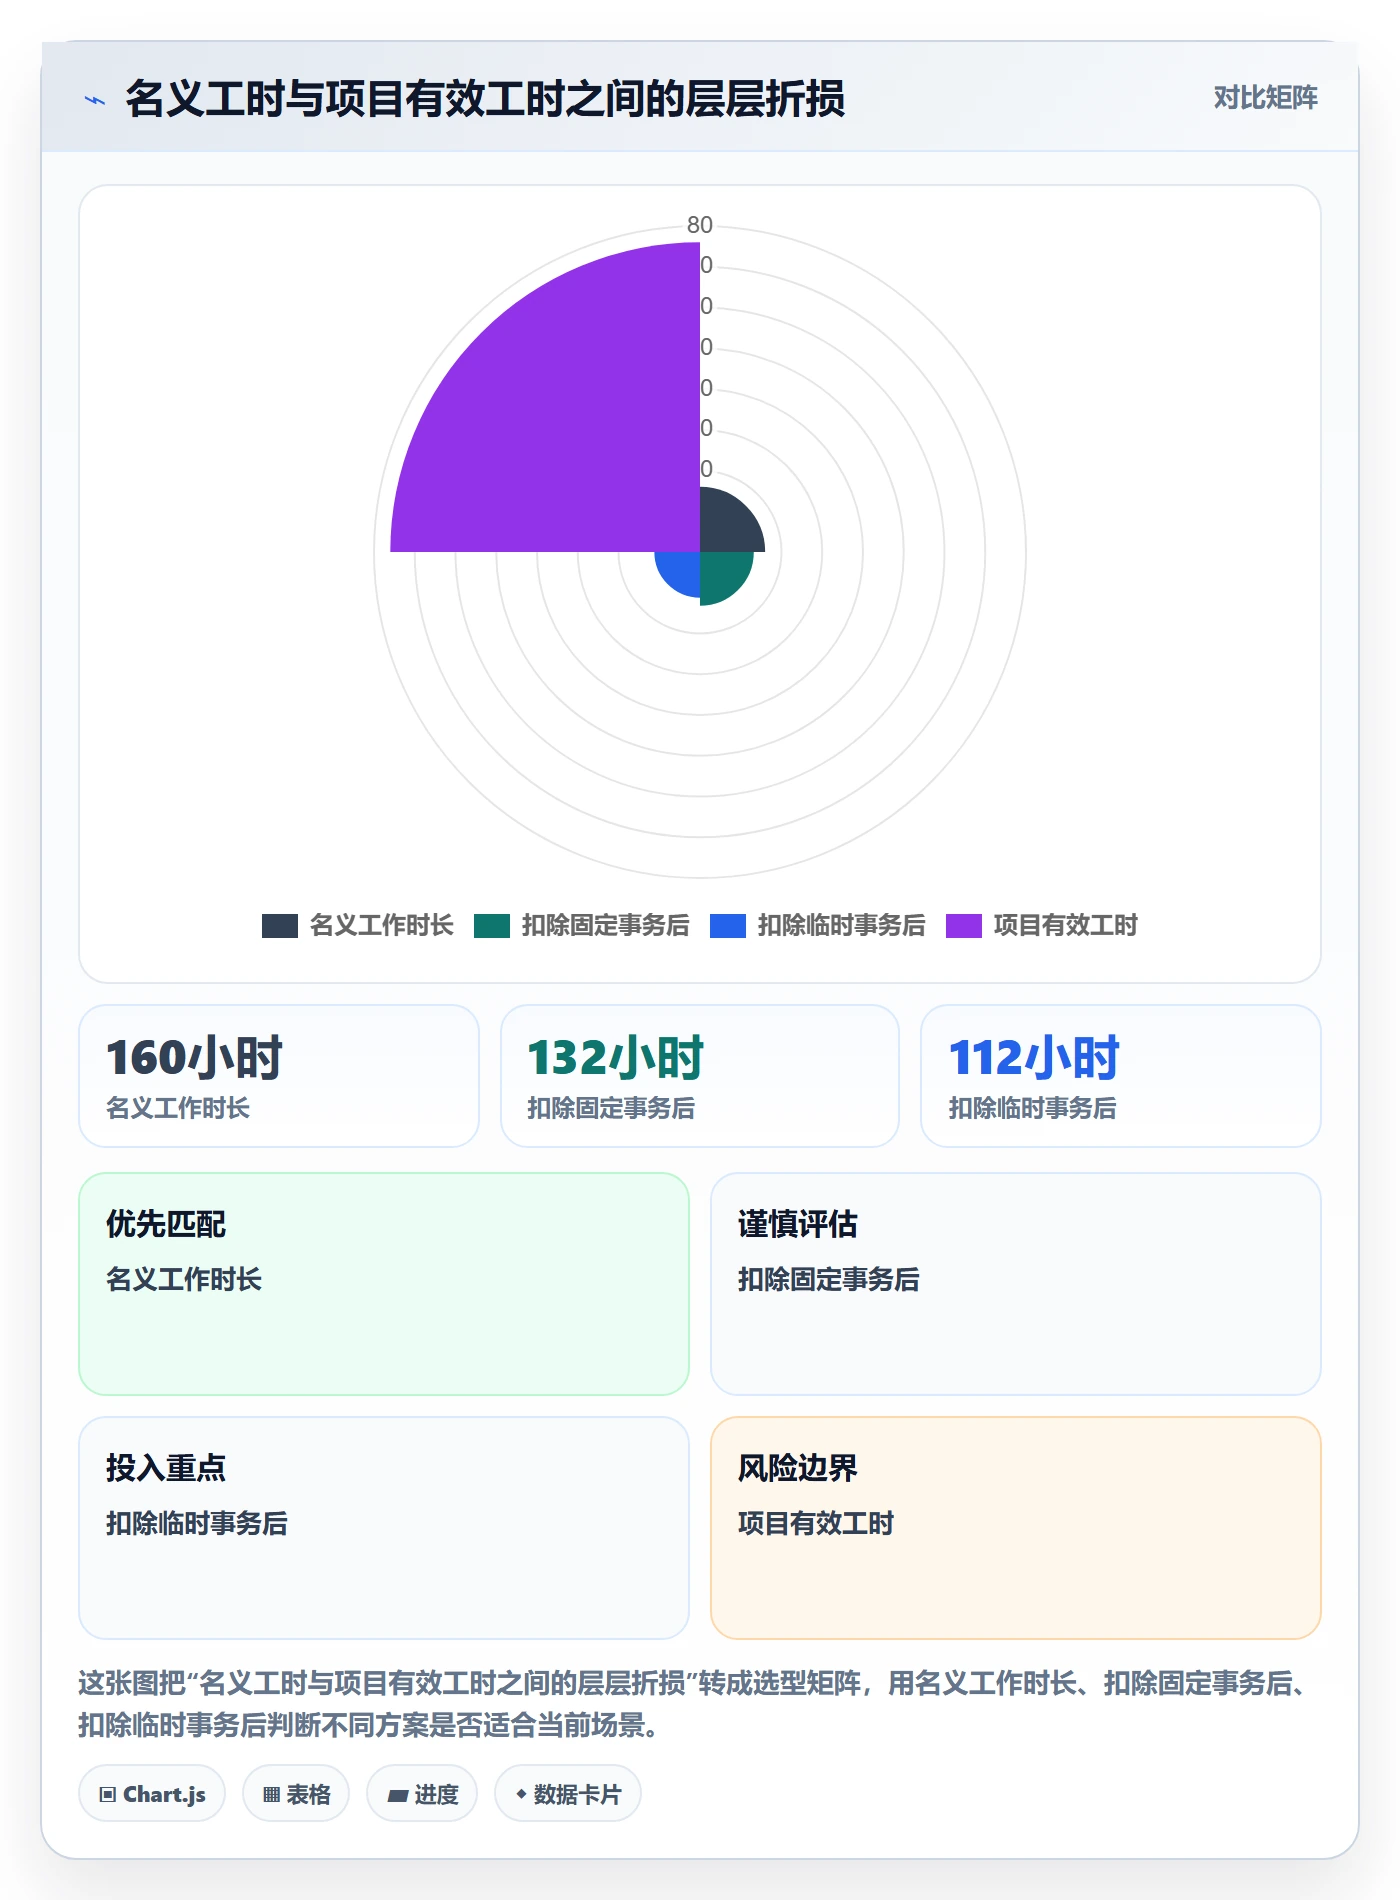Click the dark navy legend color swatch

point(280,926)
